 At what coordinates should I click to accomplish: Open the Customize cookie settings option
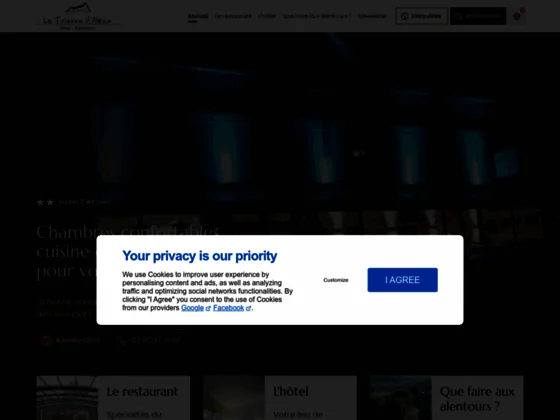click(x=336, y=280)
